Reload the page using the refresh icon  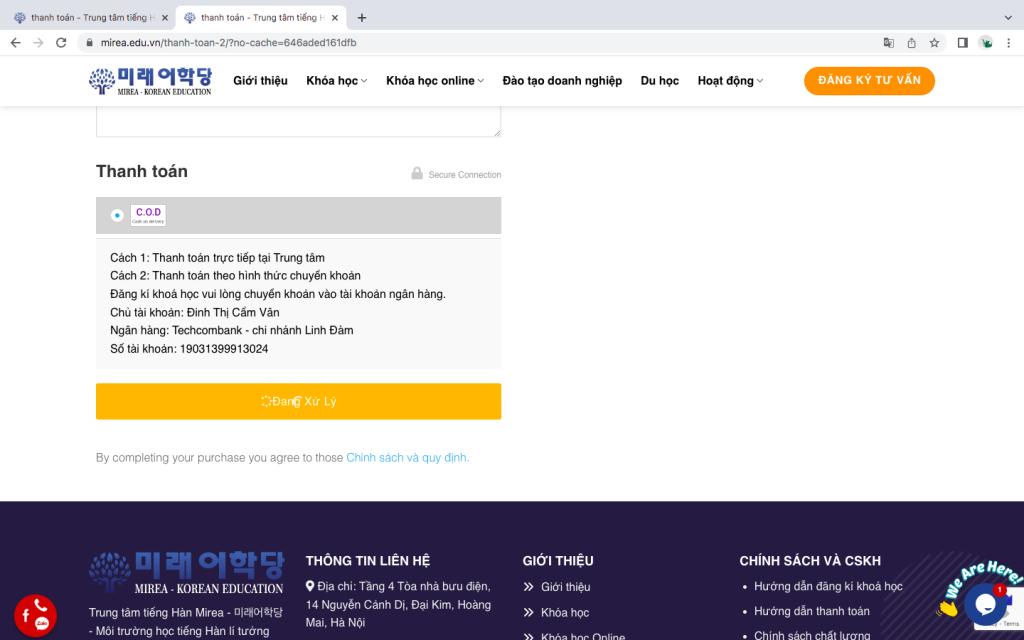point(61,43)
